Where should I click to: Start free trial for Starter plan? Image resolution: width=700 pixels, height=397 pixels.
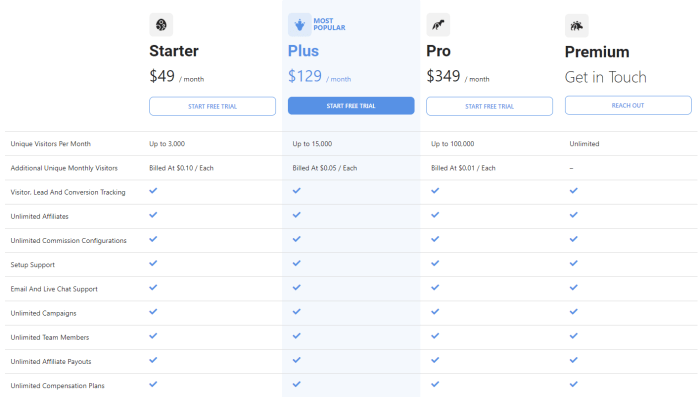click(x=212, y=106)
